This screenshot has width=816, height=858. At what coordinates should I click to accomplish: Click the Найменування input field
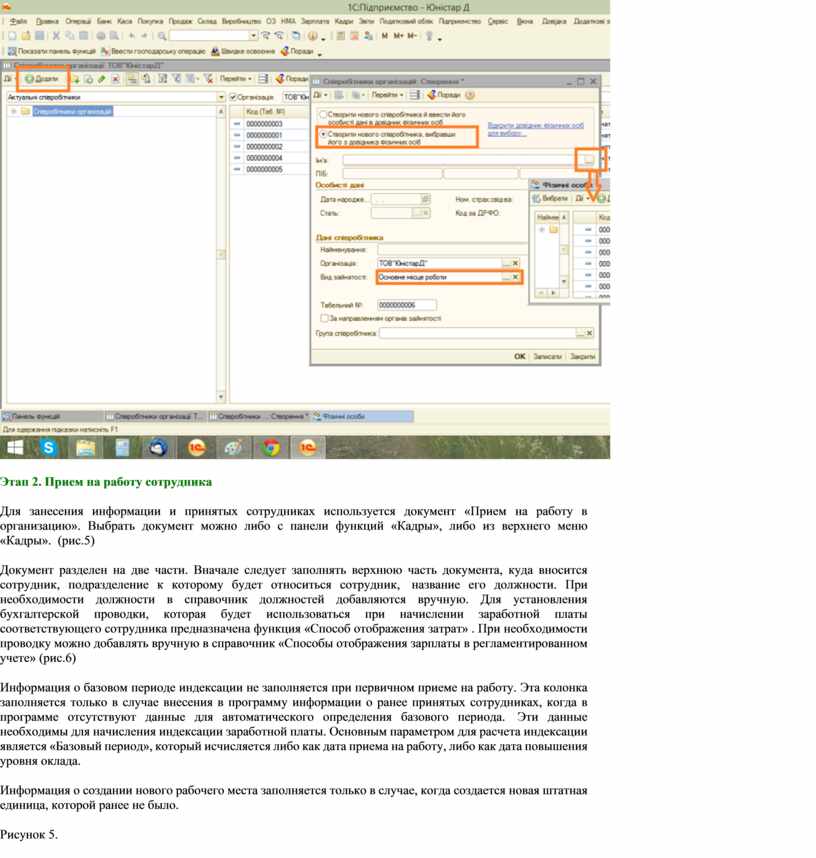point(452,250)
